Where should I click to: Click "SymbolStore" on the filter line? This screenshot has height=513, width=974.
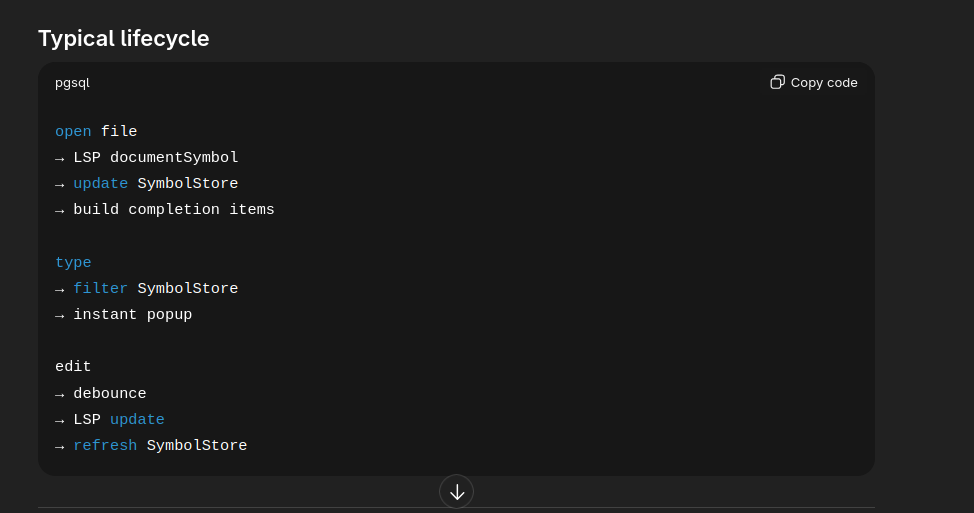[x=188, y=289]
